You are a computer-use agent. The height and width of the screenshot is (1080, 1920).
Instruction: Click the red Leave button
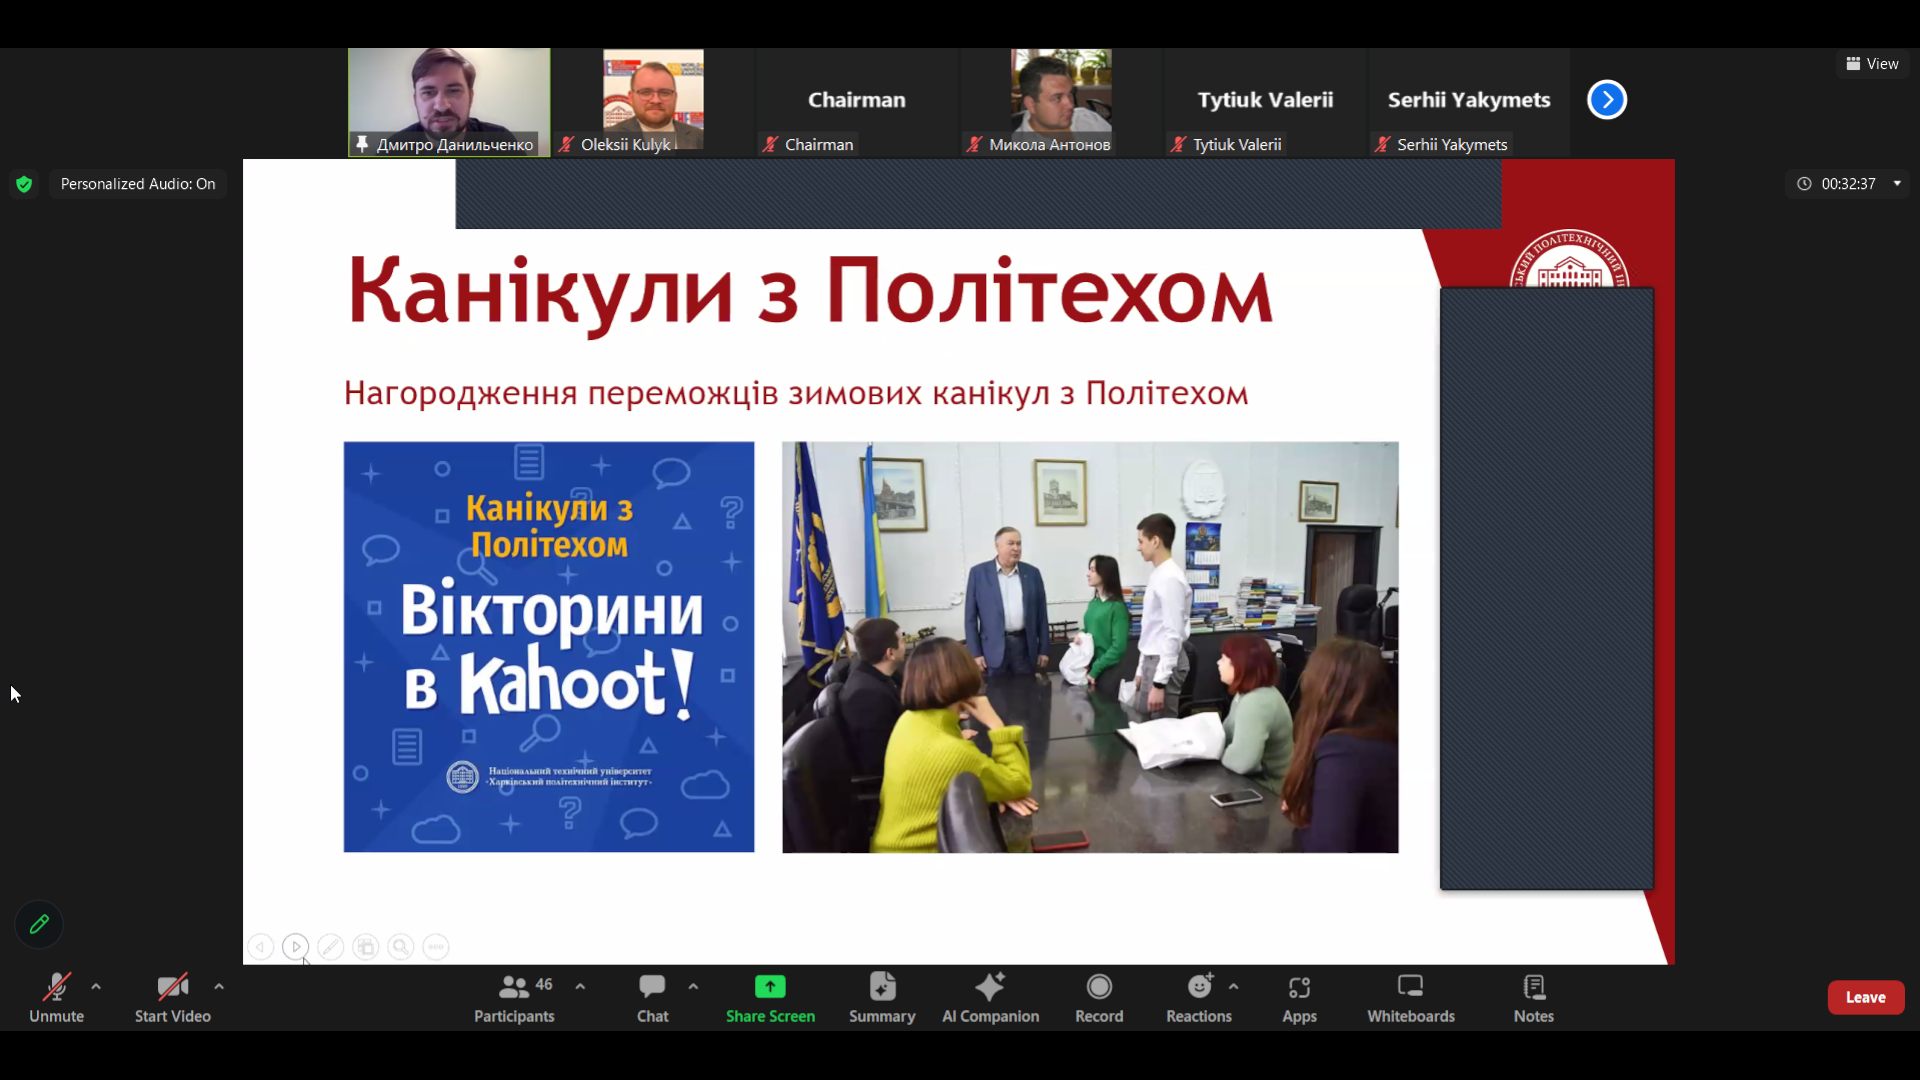(x=1865, y=997)
